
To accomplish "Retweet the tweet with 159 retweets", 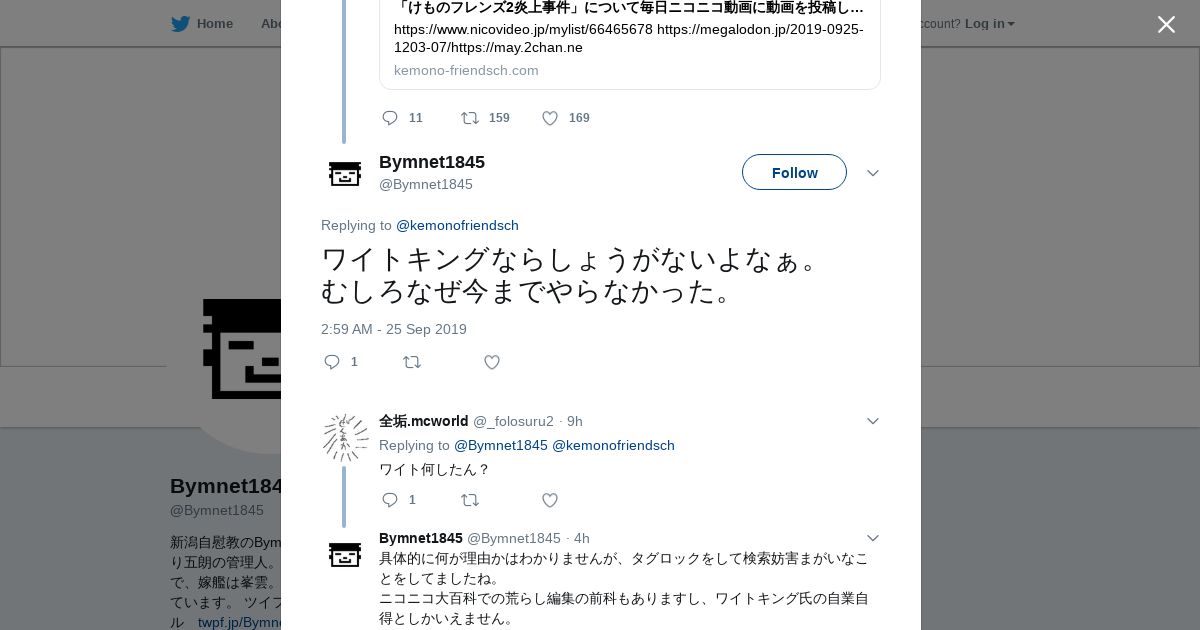I will coord(469,118).
